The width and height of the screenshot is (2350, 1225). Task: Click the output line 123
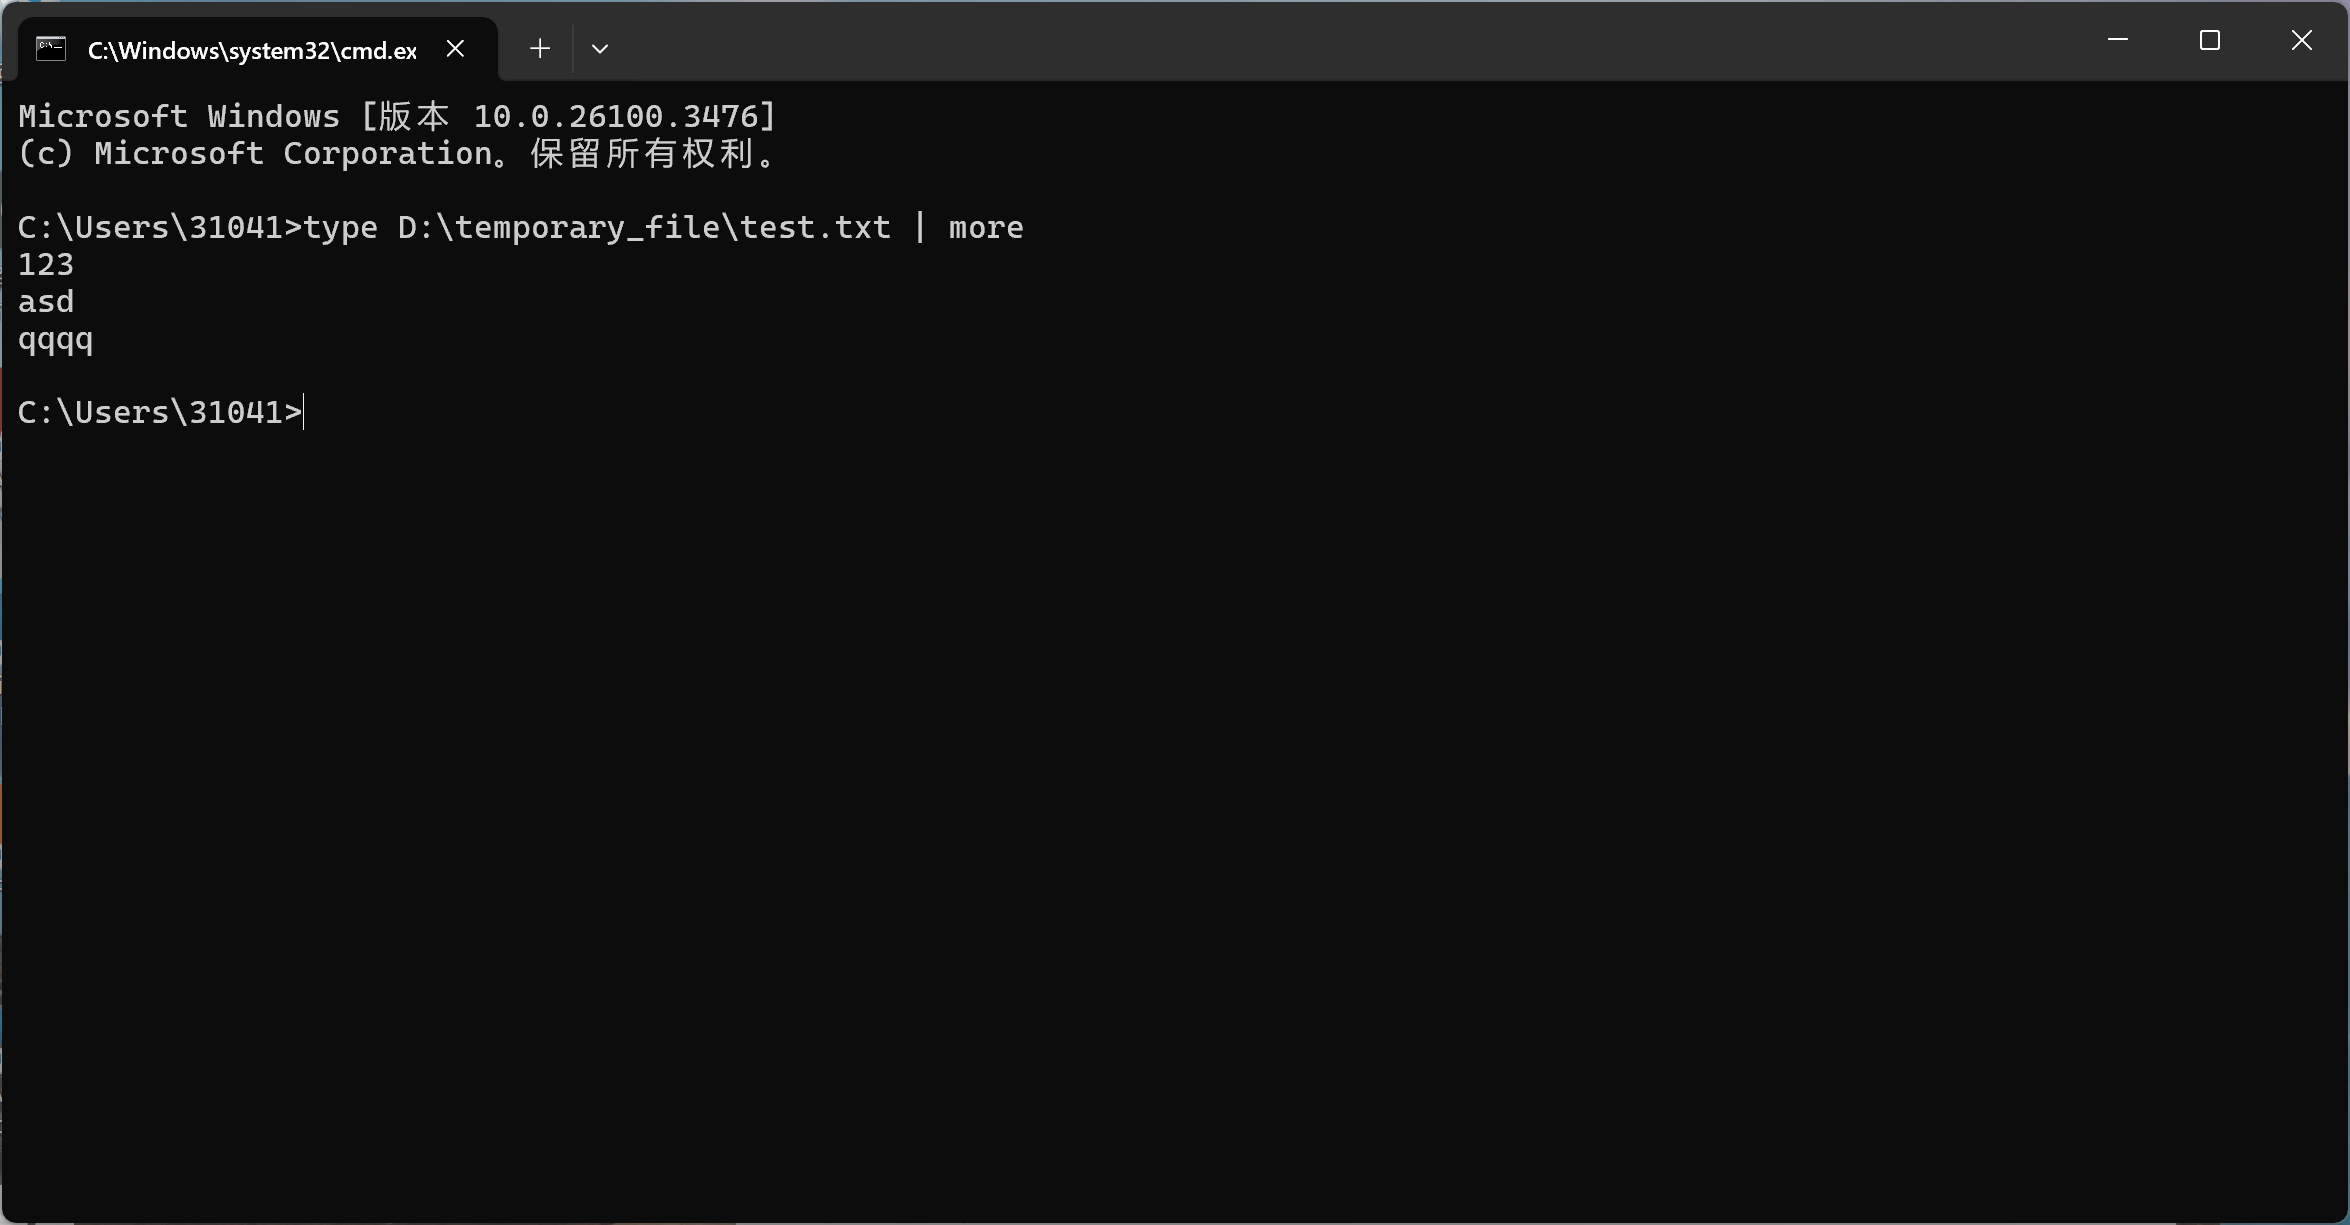pos(46,264)
